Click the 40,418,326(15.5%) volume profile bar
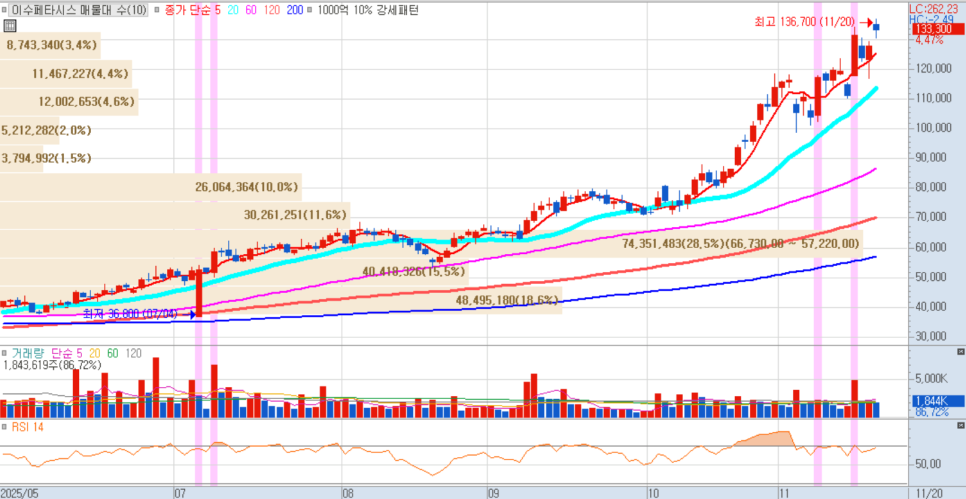966x499 pixels. [234, 272]
